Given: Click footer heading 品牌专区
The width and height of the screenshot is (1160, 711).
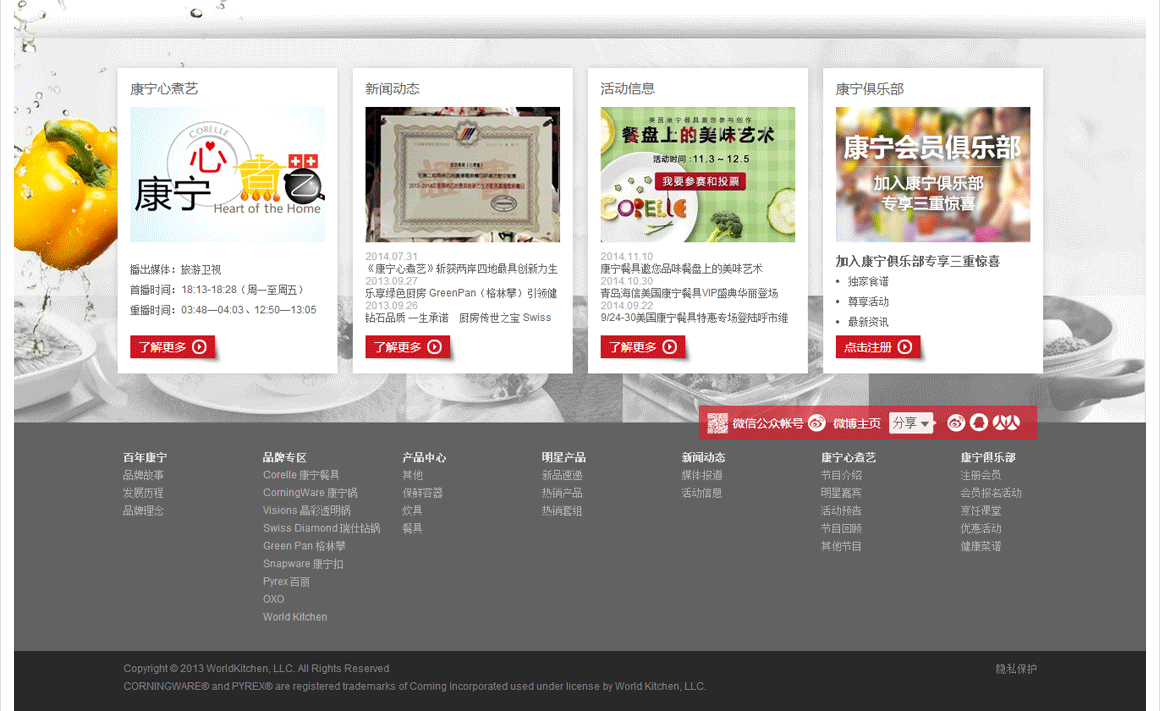Looking at the screenshot, I should tap(285, 457).
